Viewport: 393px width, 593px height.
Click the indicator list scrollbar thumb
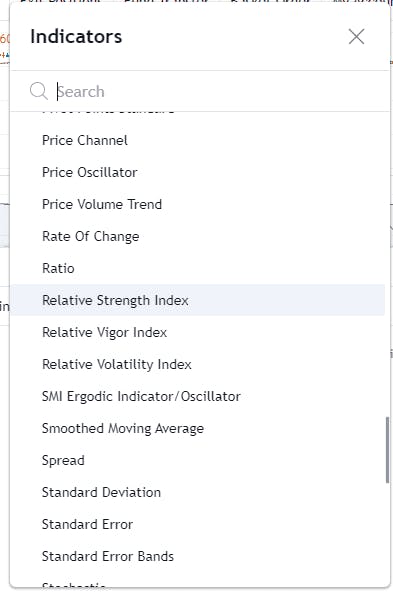pyautogui.click(x=387, y=450)
